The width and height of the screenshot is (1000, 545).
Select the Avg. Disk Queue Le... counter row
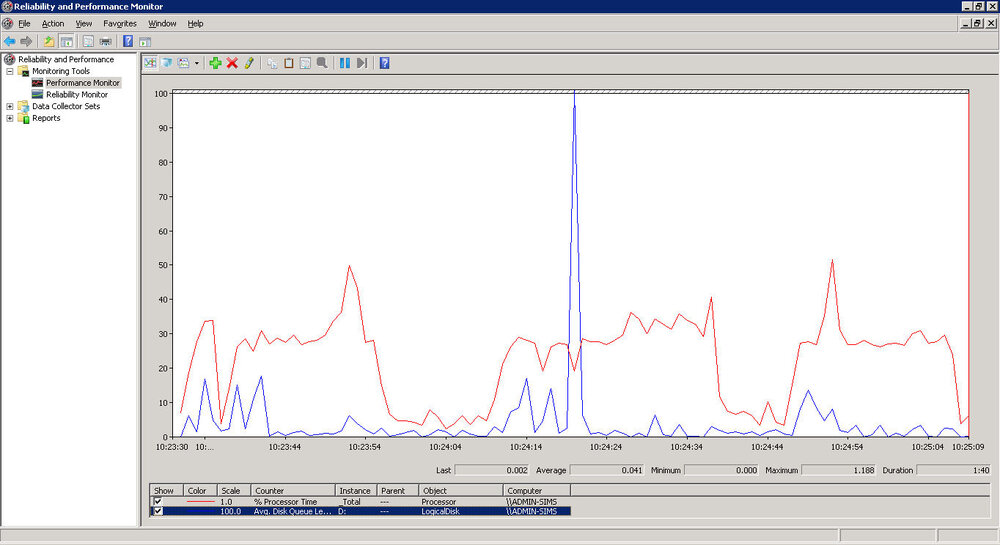[x=360, y=511]
